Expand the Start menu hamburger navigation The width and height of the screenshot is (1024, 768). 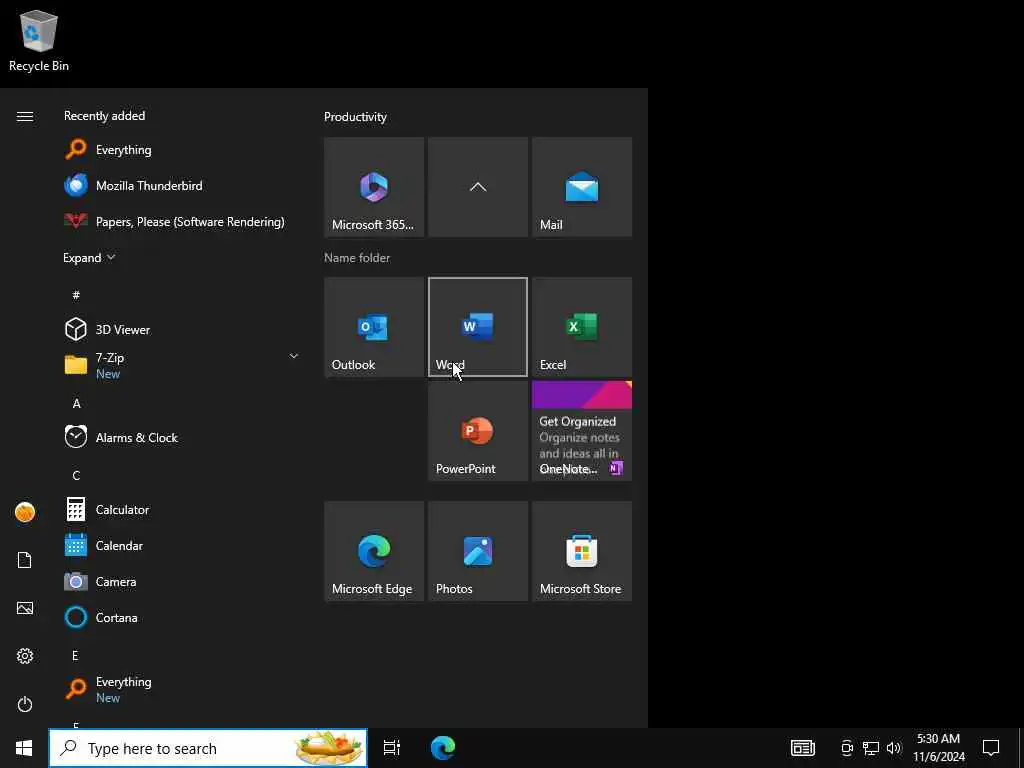(25, 116)
